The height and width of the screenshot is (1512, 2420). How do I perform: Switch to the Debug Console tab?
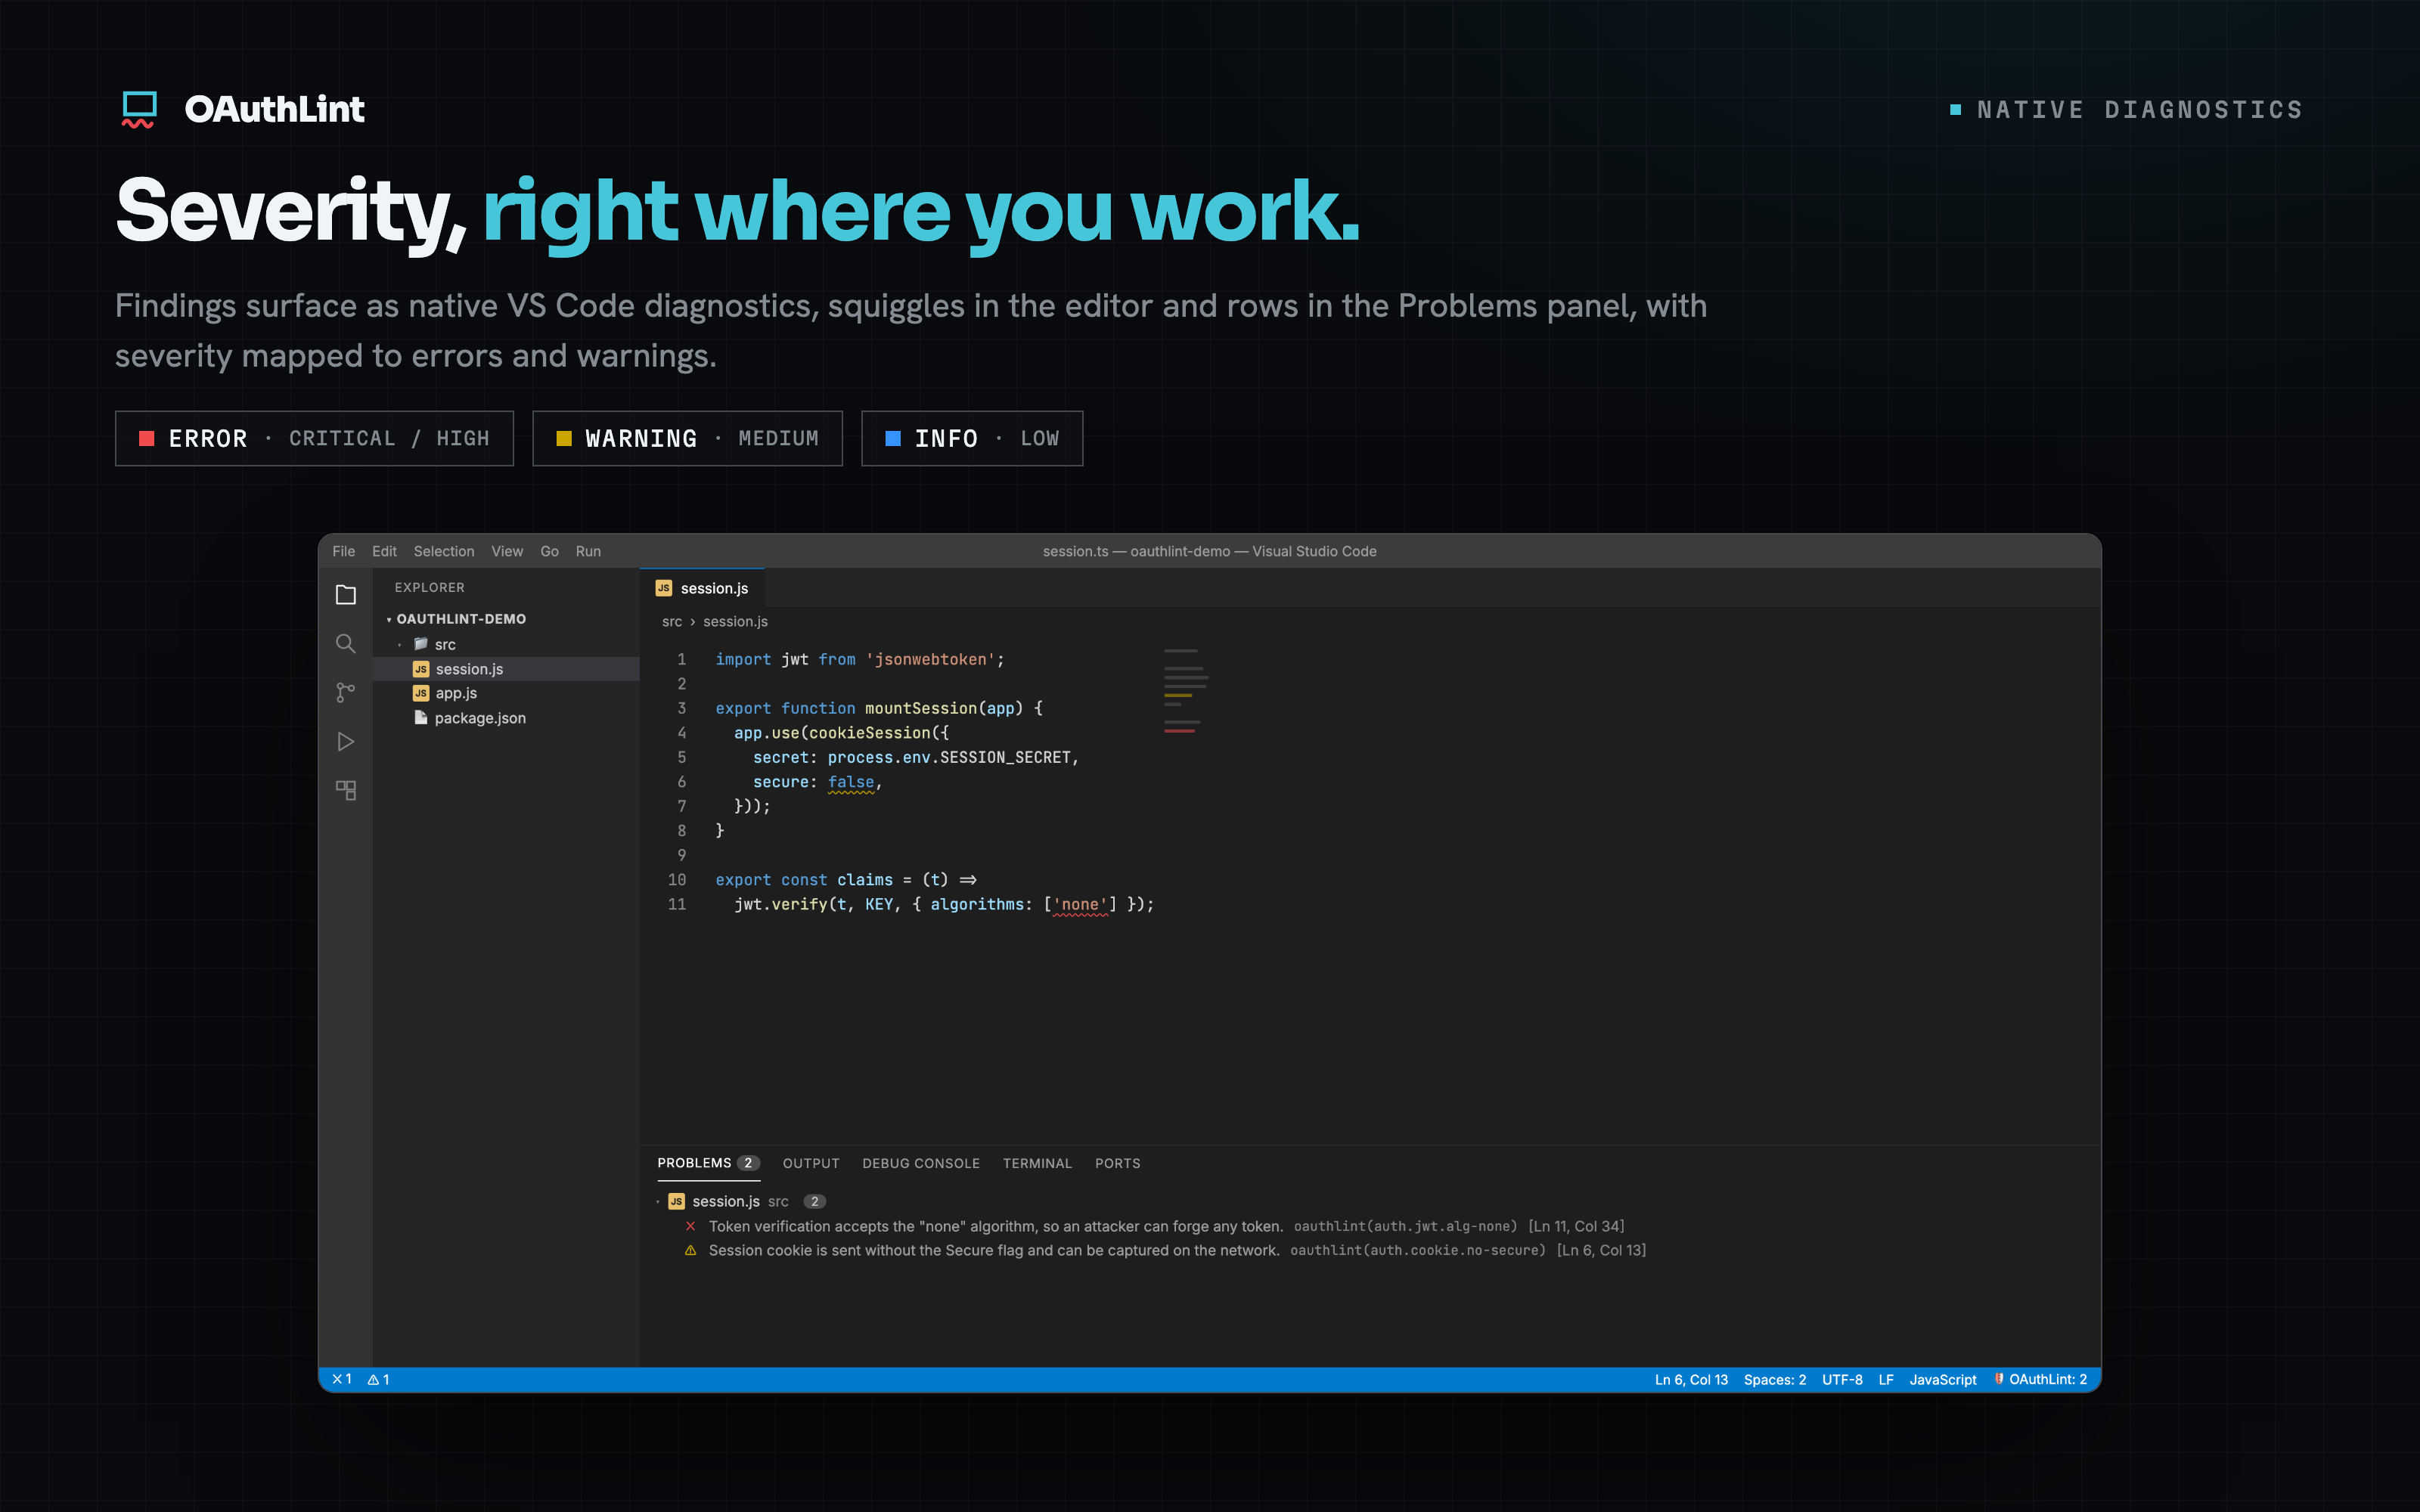(x=921, y=1163)
